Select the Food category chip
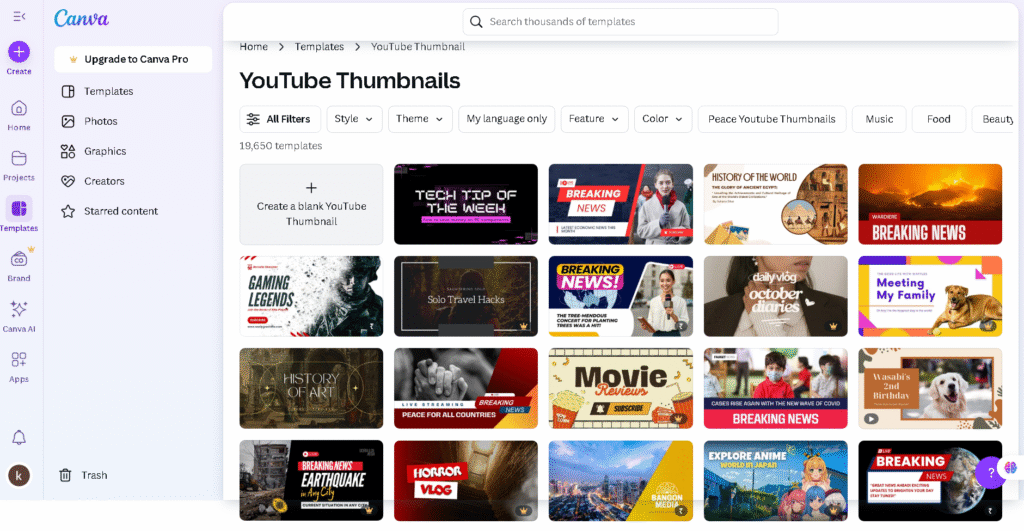This screenshot has height=531, width=1024. pos(938,119)
